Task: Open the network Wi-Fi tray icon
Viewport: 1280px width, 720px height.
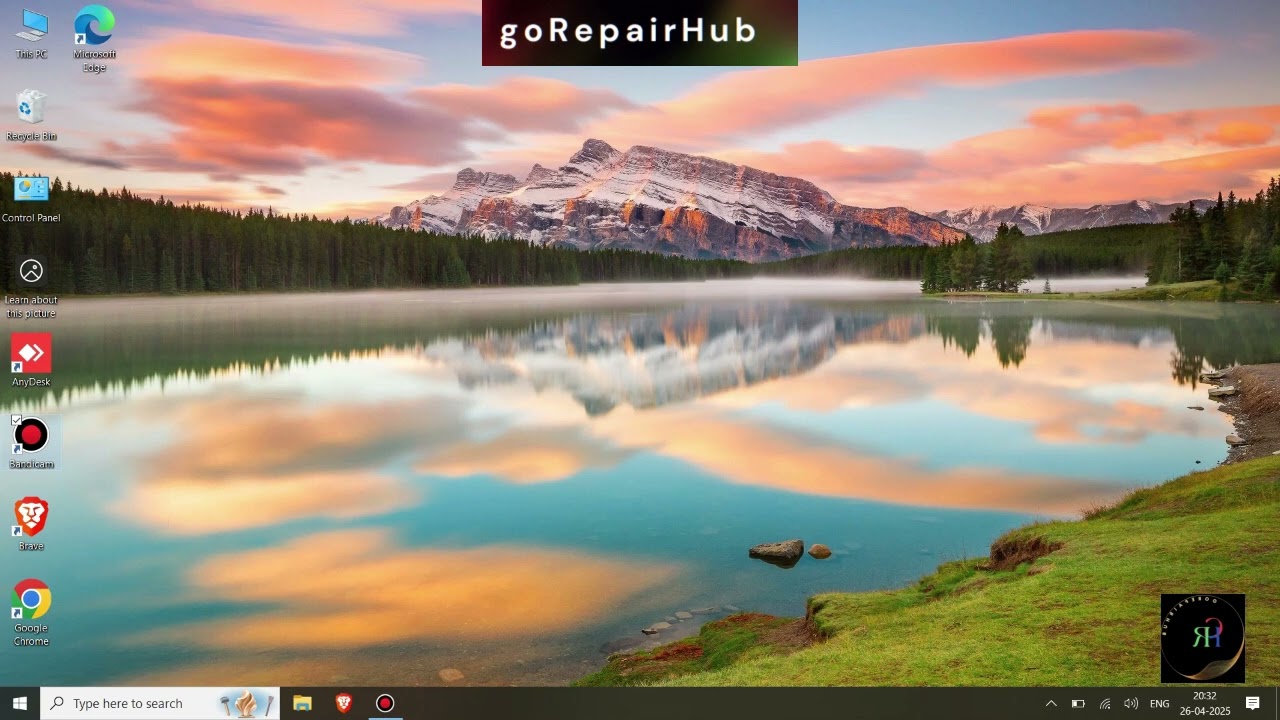Action: (1105, 703)
